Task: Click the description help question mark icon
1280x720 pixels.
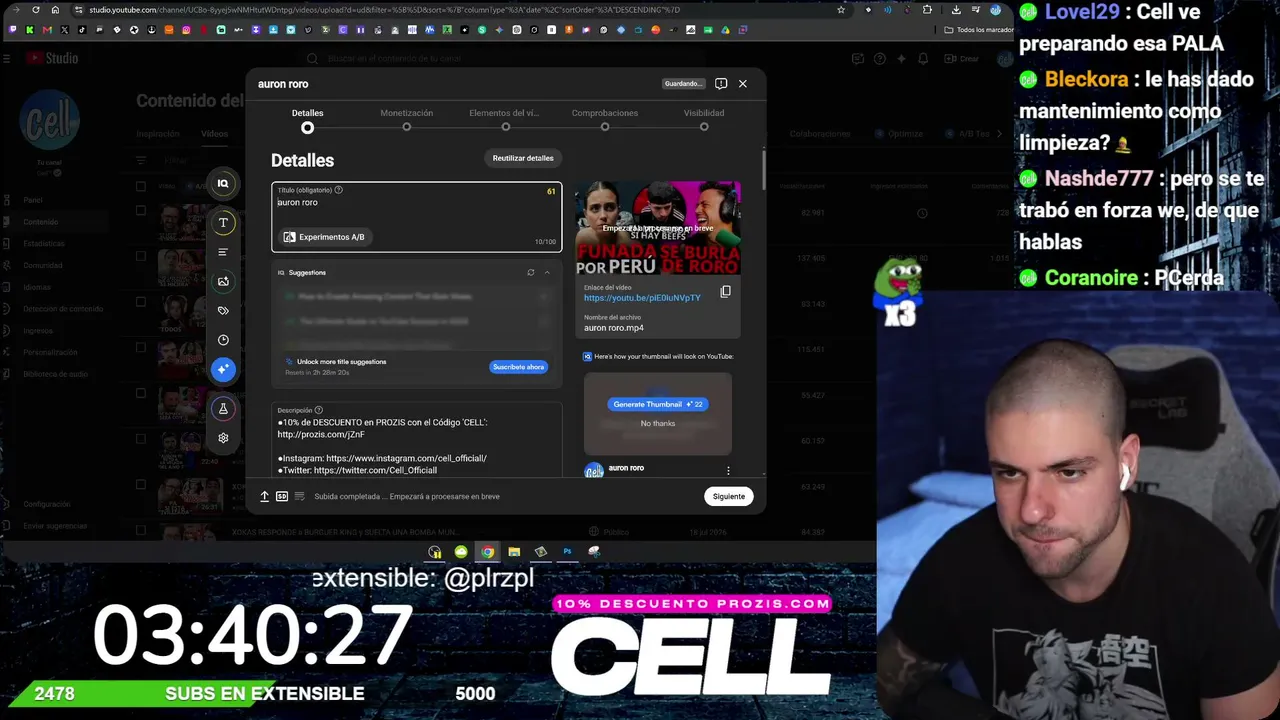Action: pyautogui.click(x=319, y=410)
